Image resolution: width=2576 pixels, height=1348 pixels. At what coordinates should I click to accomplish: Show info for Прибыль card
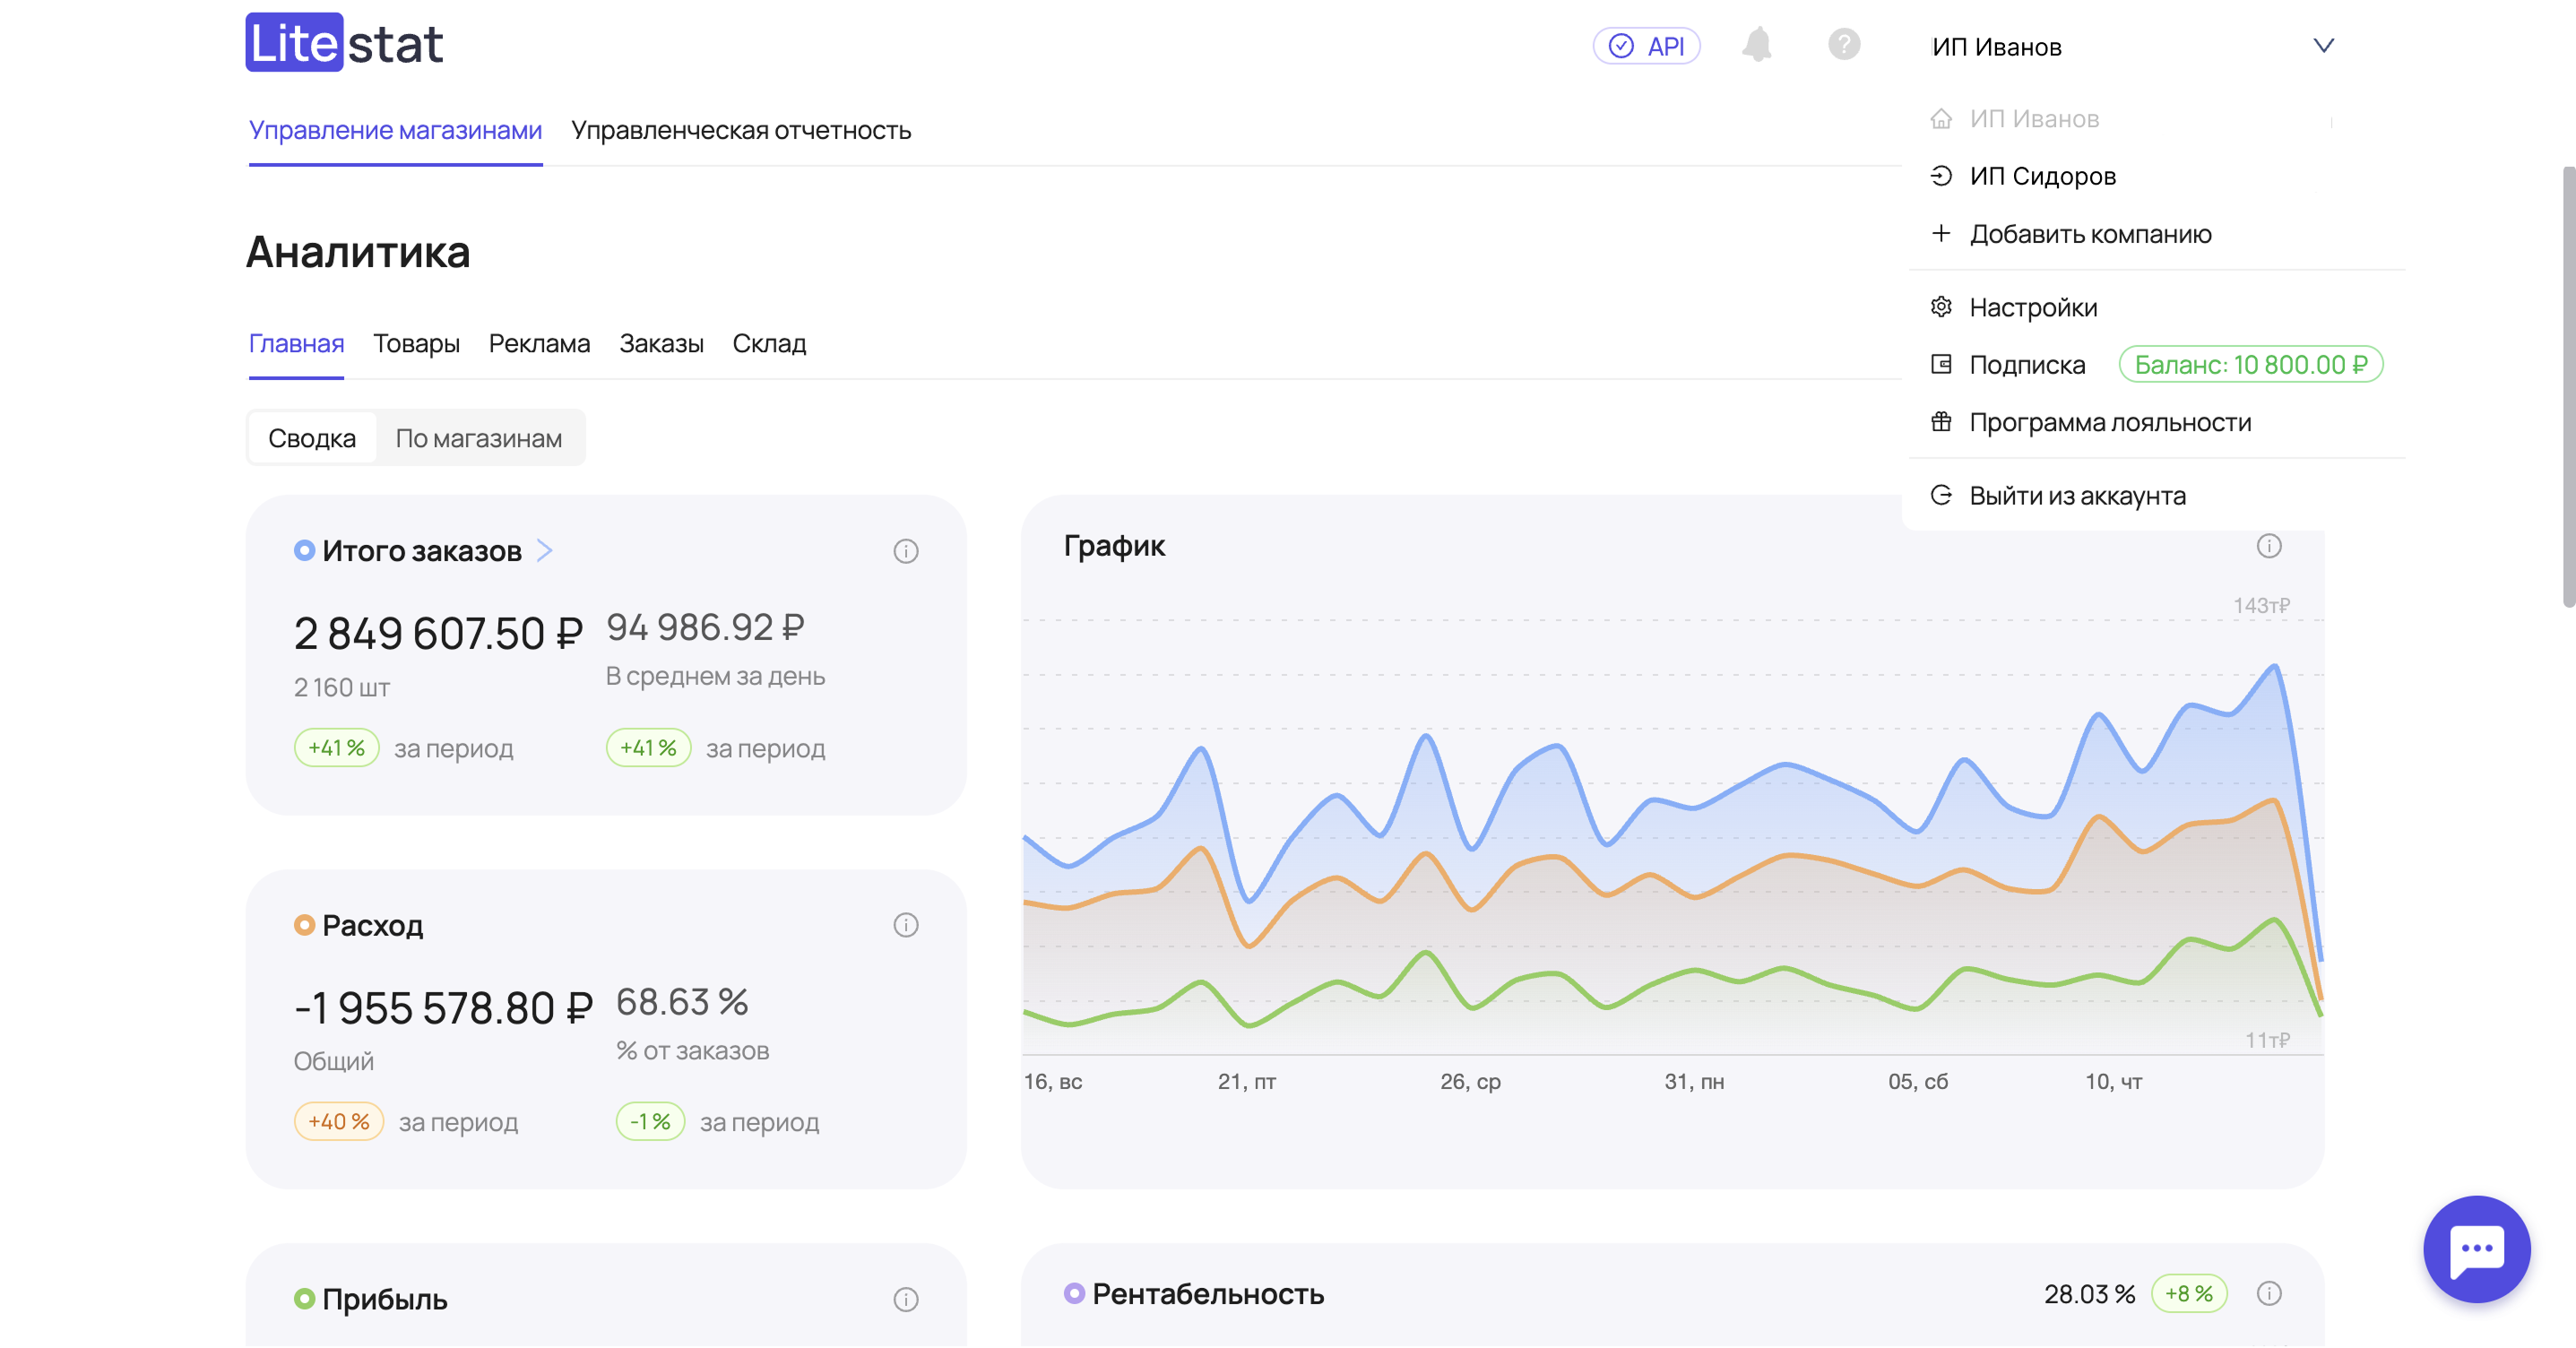point(906,1300)
